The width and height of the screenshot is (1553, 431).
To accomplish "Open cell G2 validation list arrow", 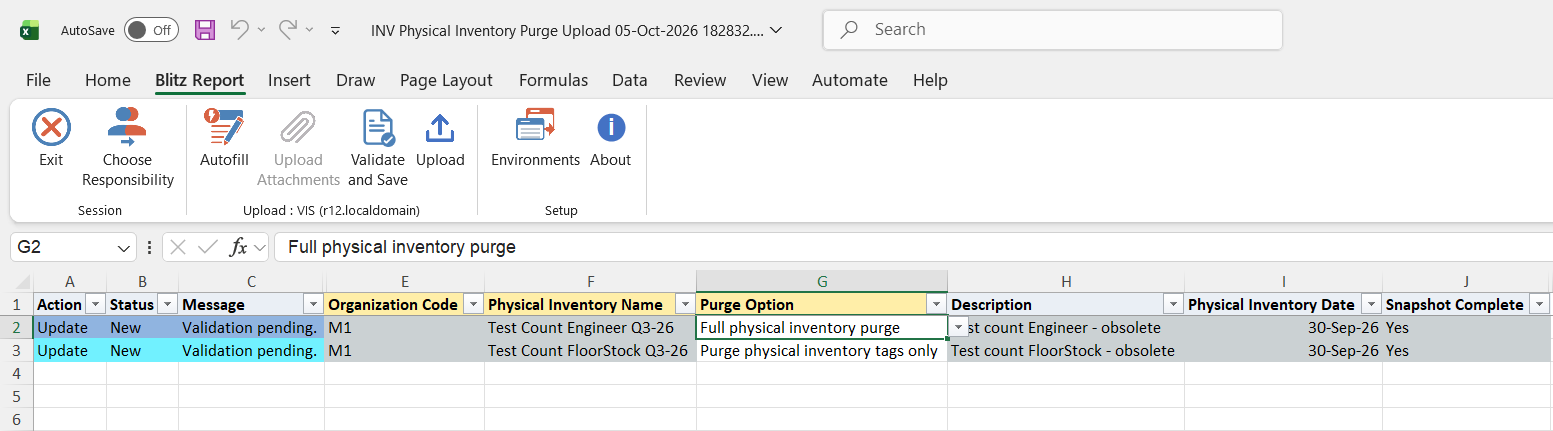I will tap(958, 327).
